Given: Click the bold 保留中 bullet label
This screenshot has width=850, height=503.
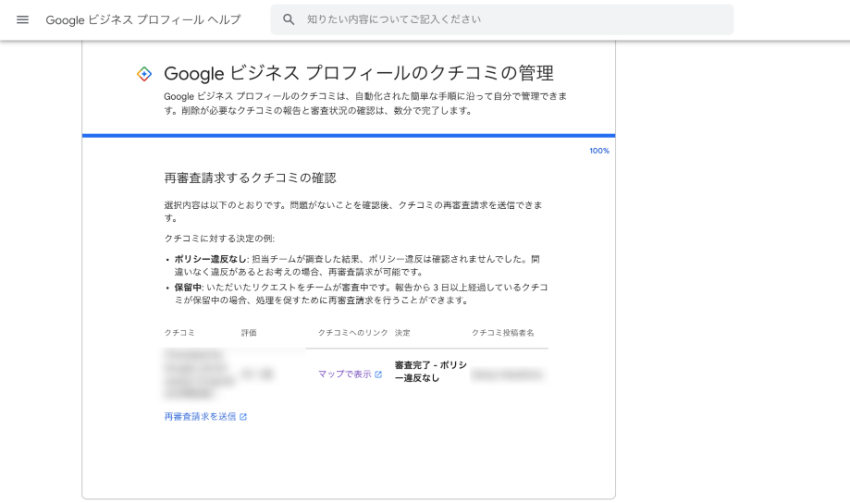Looking at the screenshot, I should [x=188, y=287].
